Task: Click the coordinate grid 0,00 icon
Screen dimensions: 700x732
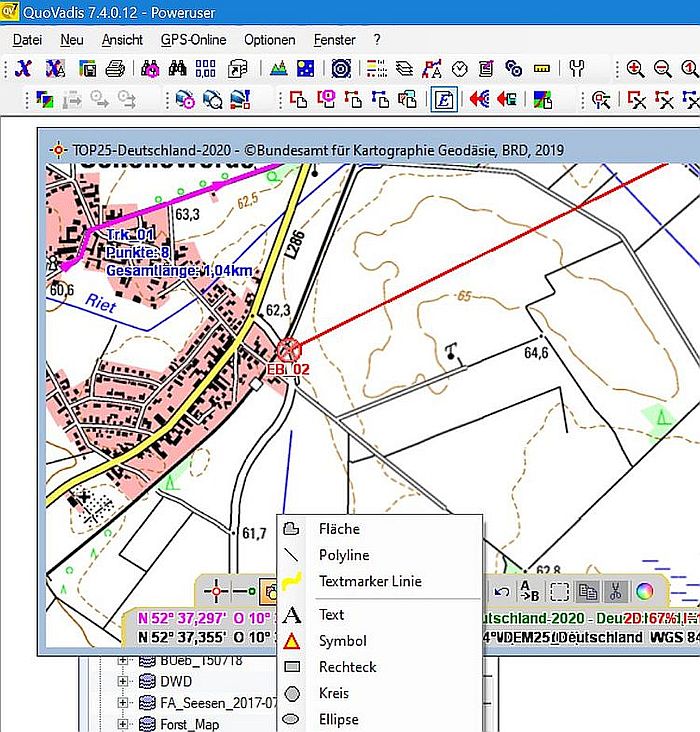Action: click(205, 69)
